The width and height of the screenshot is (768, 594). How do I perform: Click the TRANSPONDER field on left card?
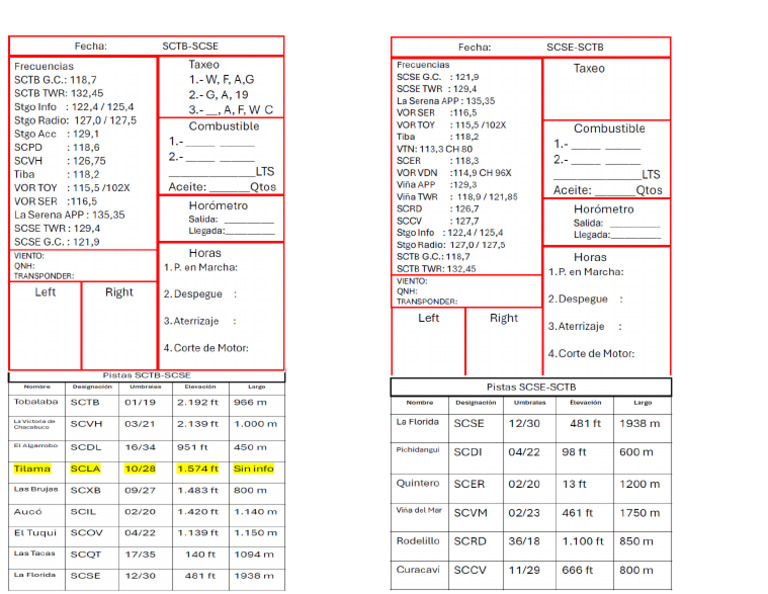coord(44,276)
